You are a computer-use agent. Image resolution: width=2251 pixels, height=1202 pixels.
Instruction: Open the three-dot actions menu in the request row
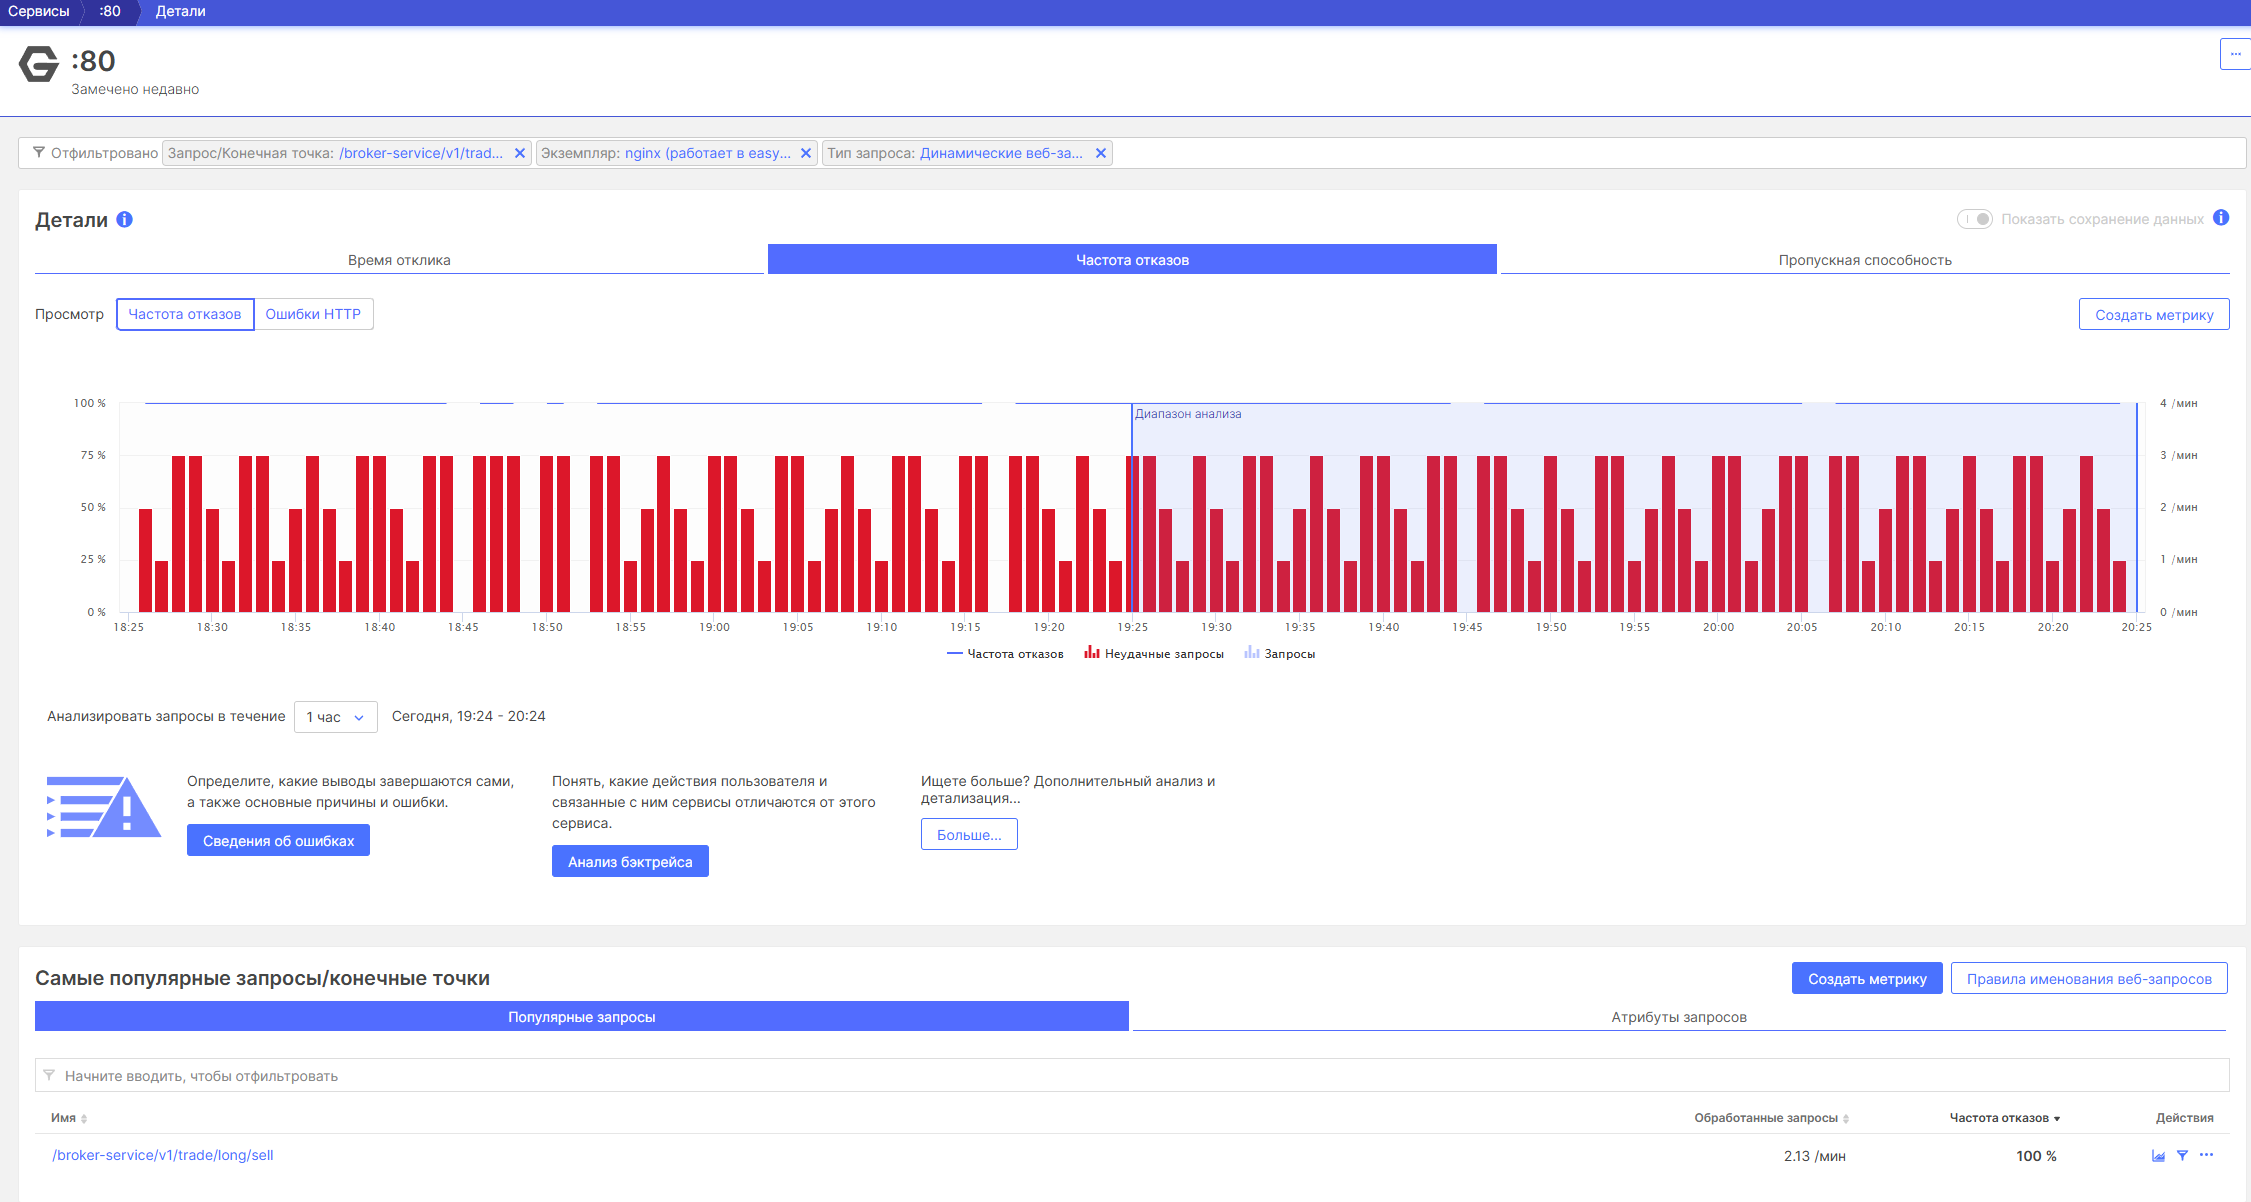click(2206, 1155)
